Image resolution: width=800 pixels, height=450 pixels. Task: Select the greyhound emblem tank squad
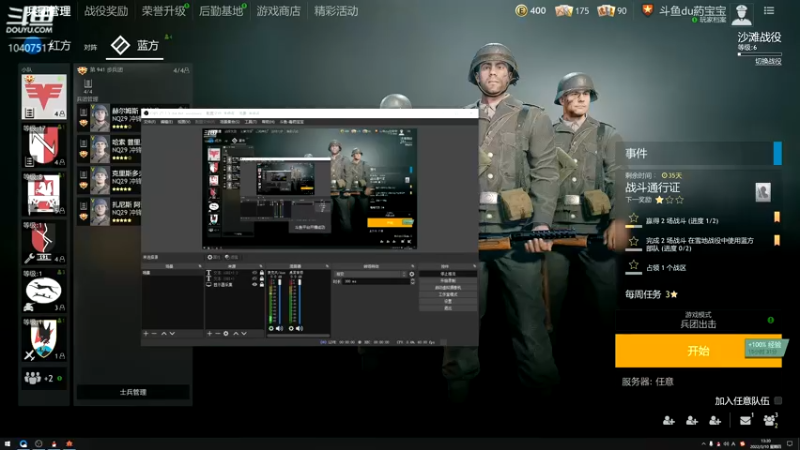pos(44,291)
